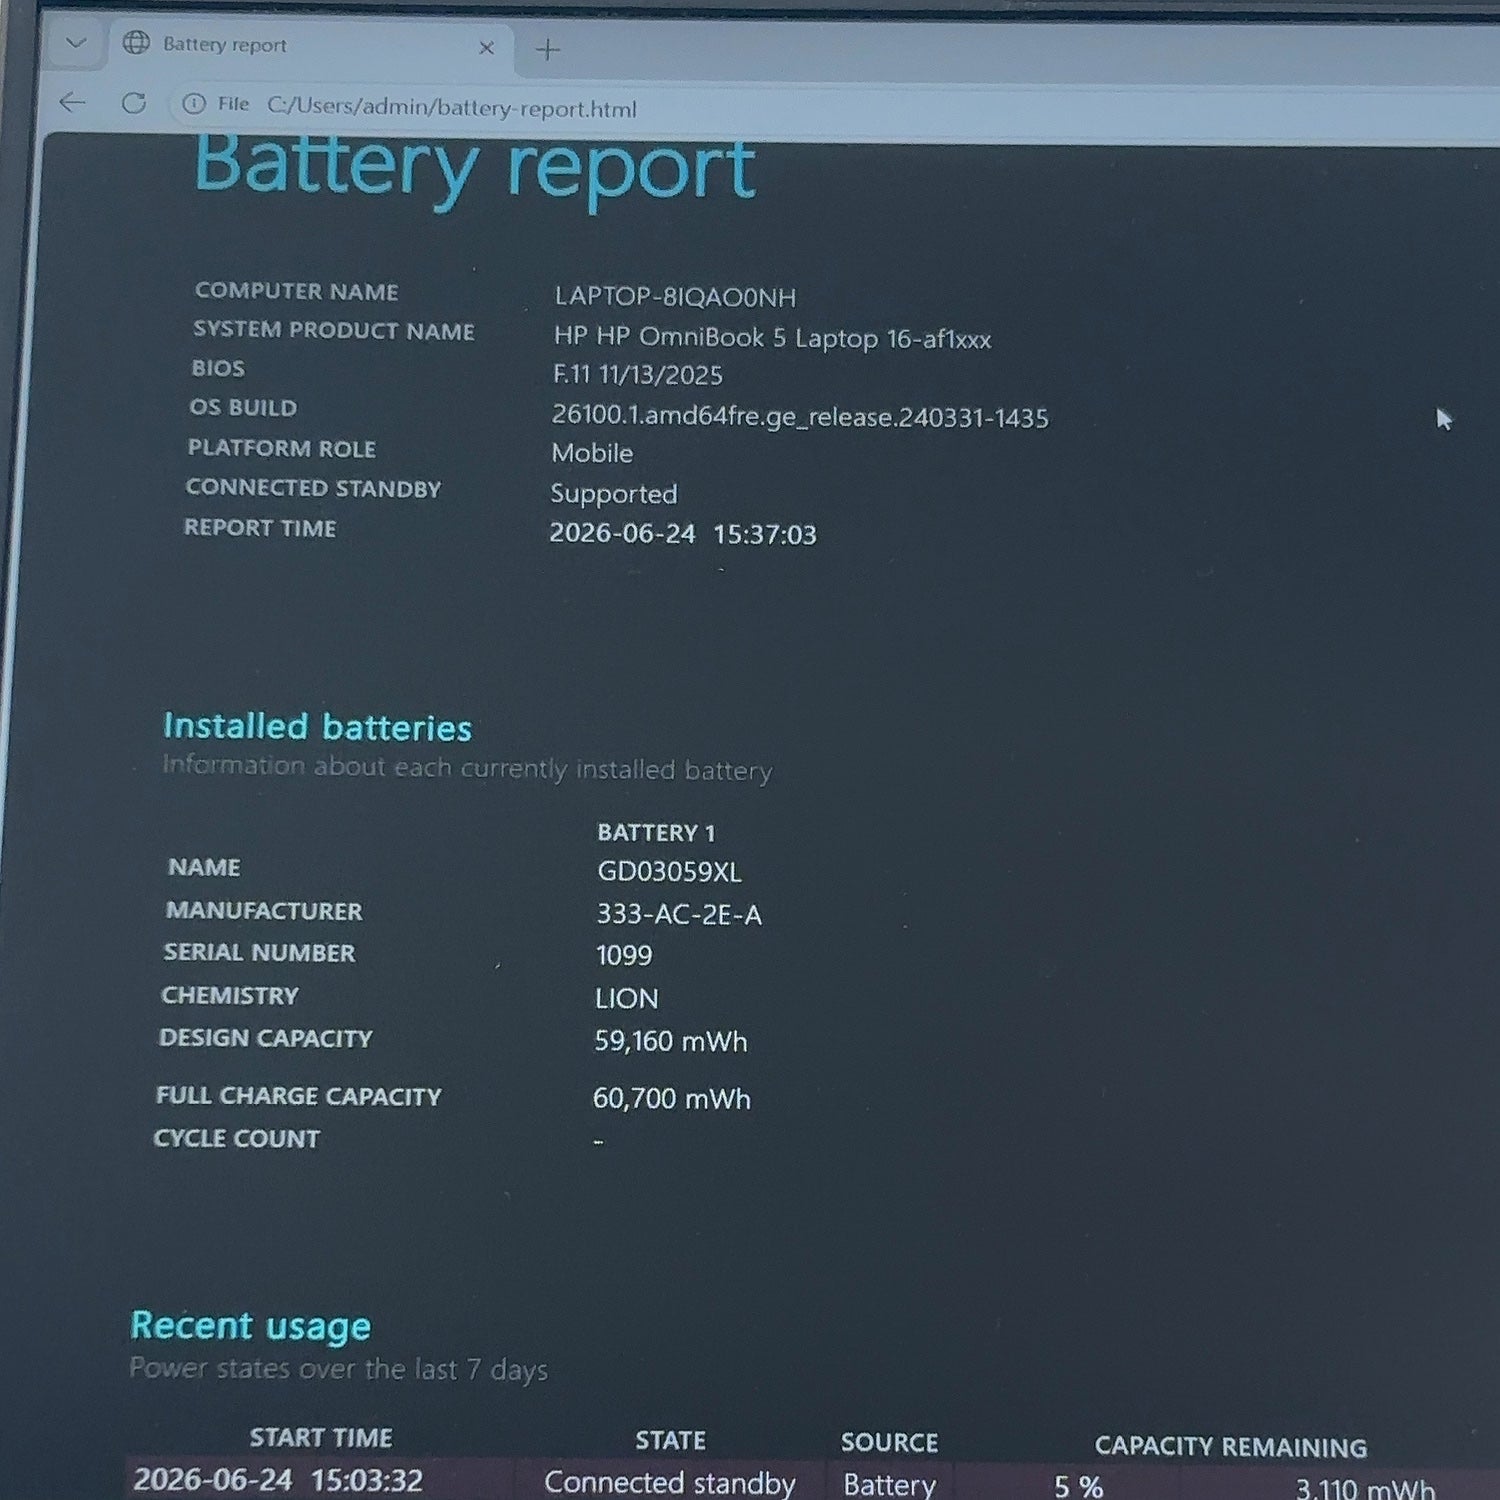Click the CYCLE COUNT label
The height and width of the screenshot is (1500, 1500).
[237, 1138]
